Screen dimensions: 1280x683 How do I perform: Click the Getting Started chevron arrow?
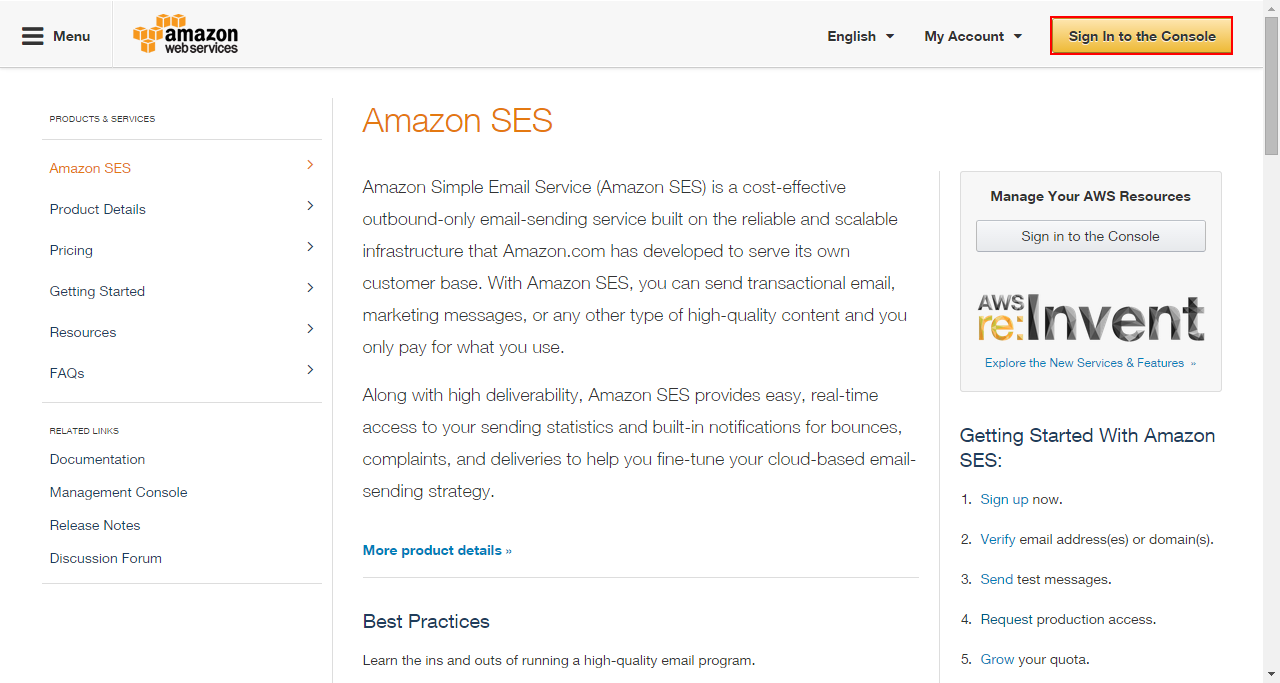click(310, 287)
